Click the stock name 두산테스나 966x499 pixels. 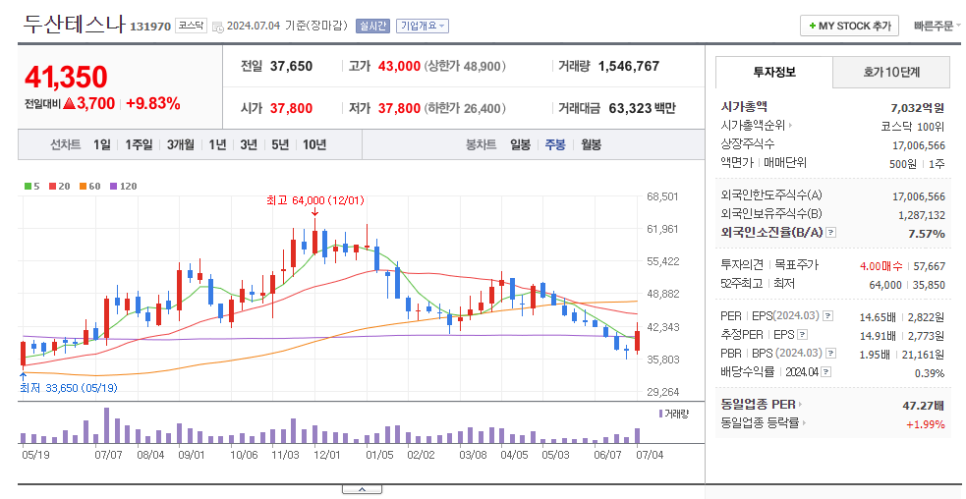(x=74, y=24)
